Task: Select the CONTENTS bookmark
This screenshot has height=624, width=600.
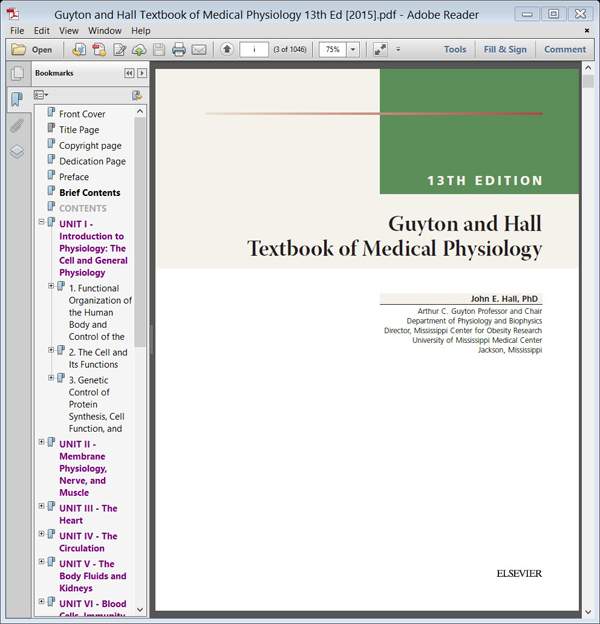Action: 83,208
